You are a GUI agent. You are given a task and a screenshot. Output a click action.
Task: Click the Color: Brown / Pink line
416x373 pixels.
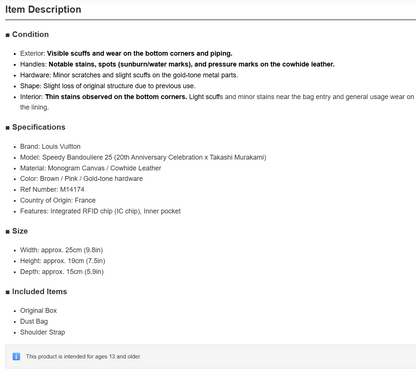click(x=81, y=178)
